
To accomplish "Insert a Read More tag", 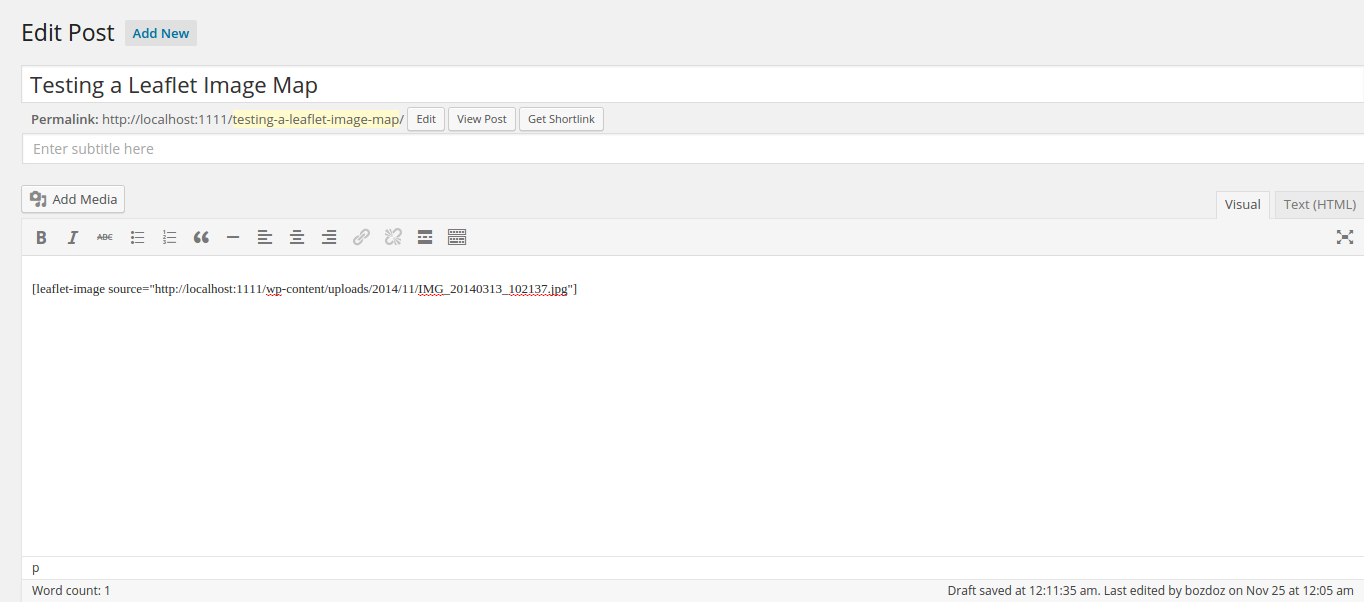I will pos(425,237).
